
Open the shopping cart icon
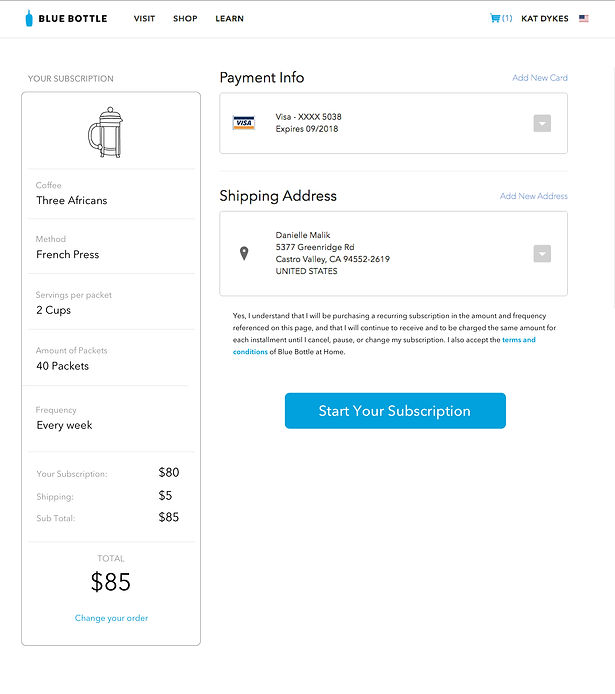(495, 18)
